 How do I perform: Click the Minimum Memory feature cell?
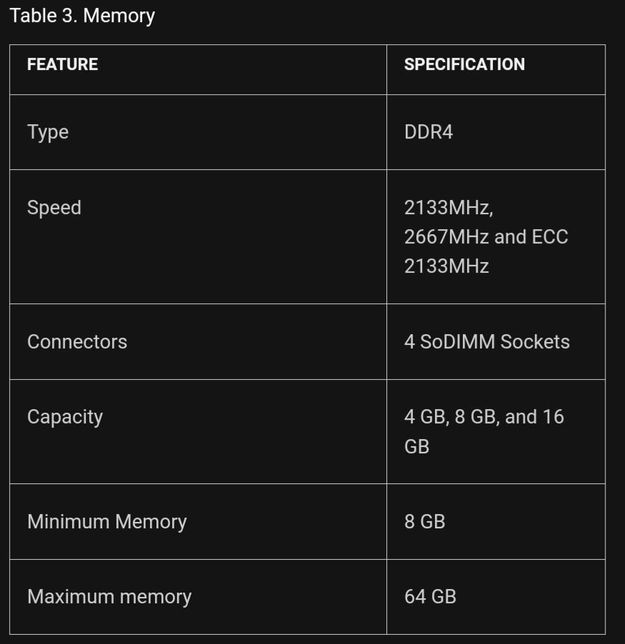click(x=107, y=522)
